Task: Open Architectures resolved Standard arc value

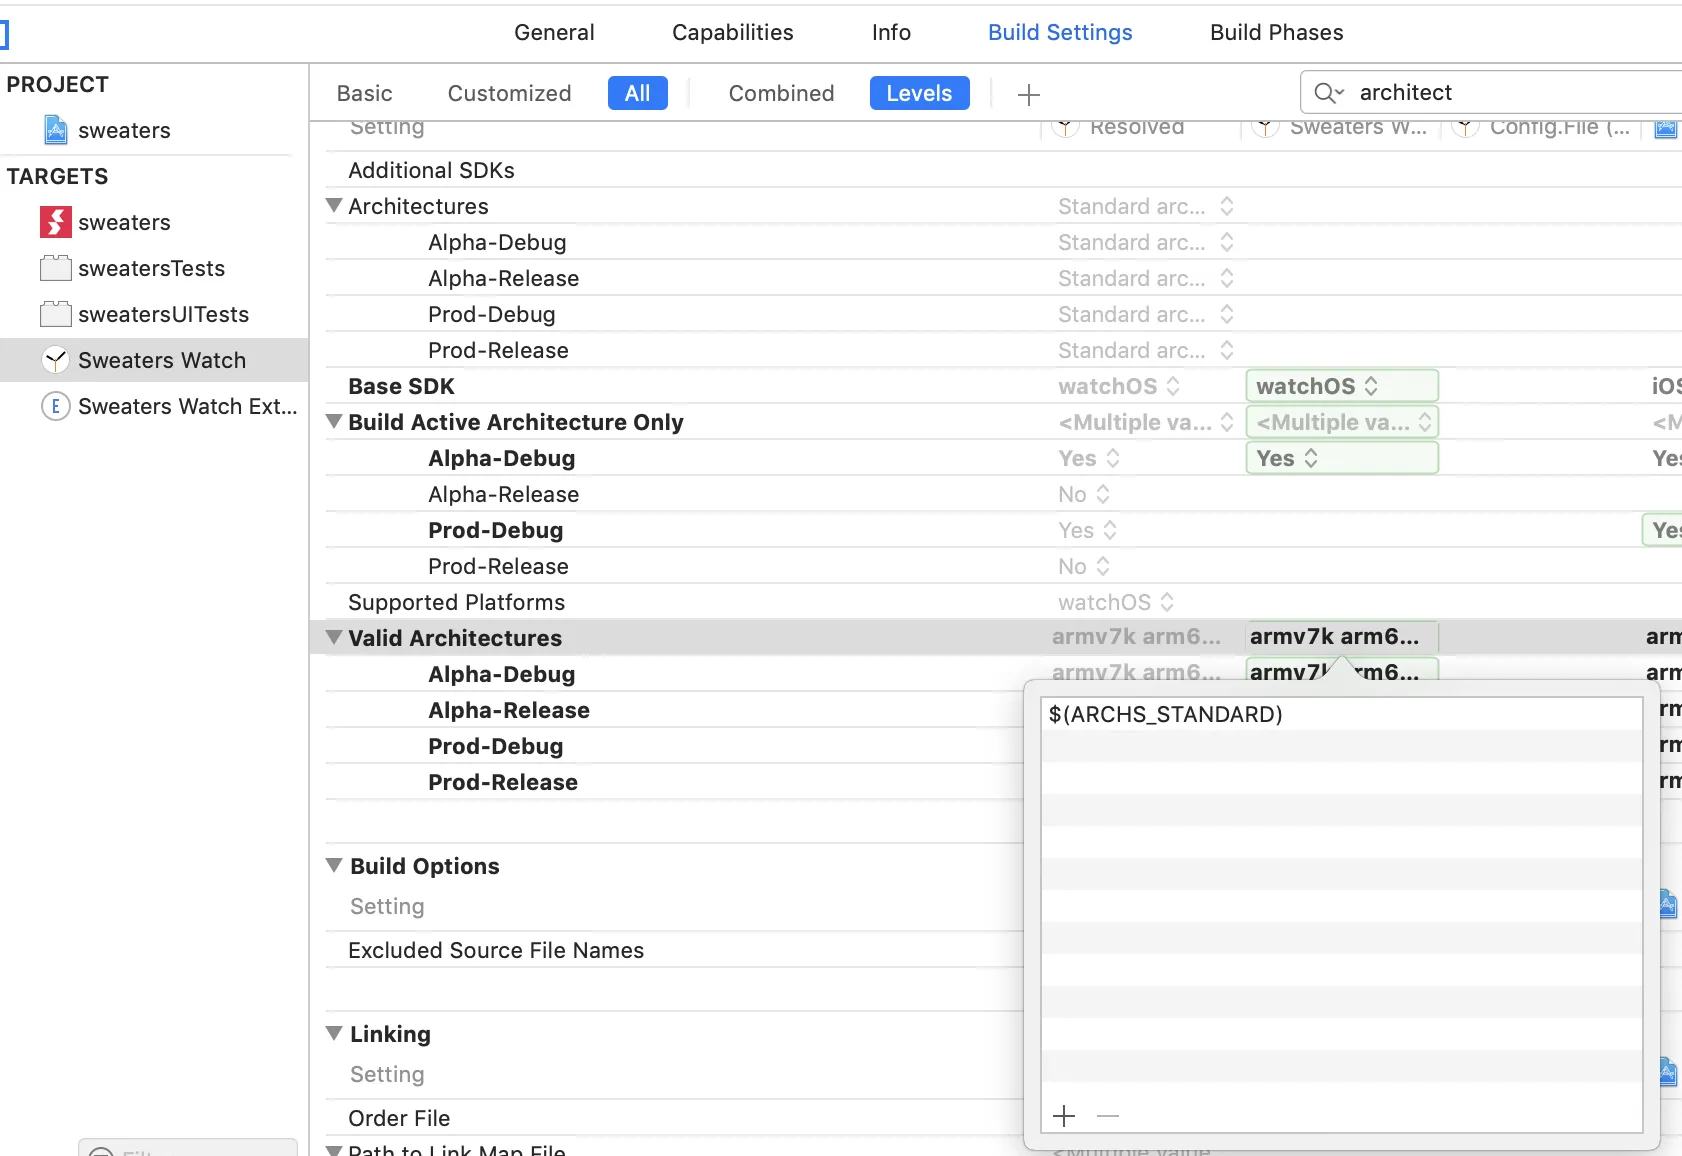Action: pyautogui.click(x=1146, y=206)
